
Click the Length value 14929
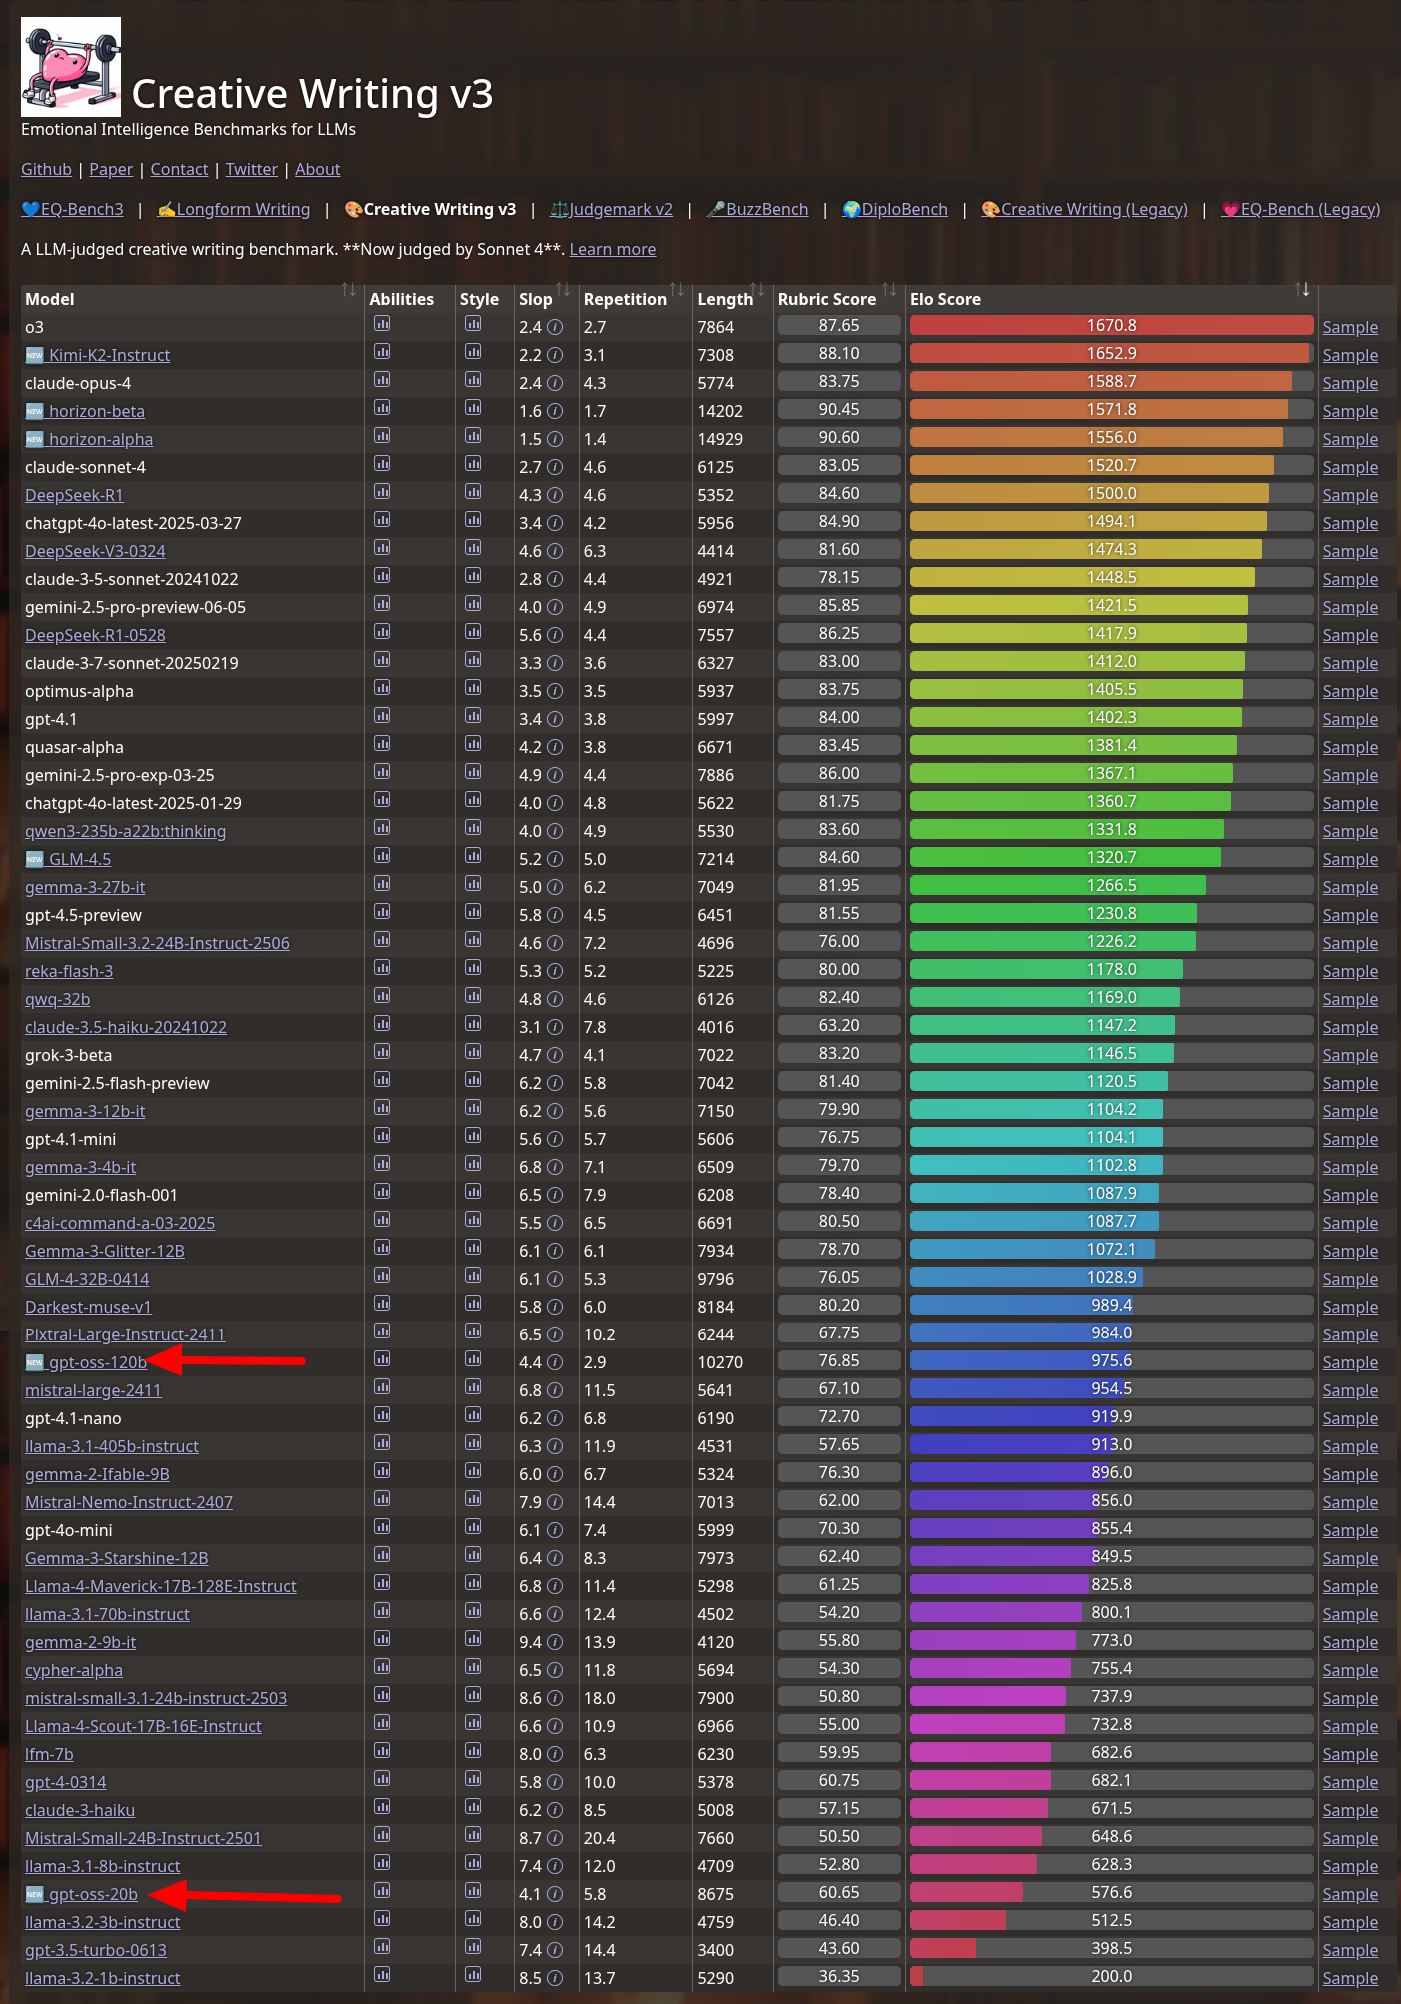[721, 439]
